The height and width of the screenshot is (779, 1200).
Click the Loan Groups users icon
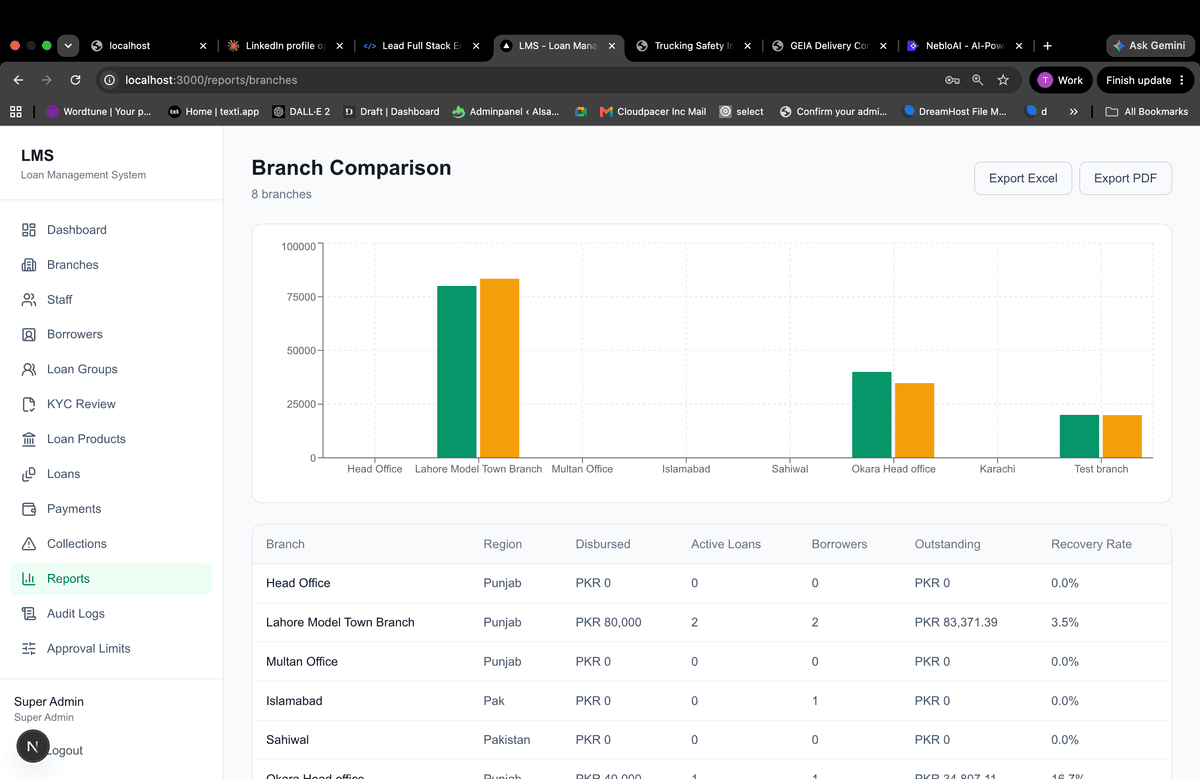pos(29,369)
